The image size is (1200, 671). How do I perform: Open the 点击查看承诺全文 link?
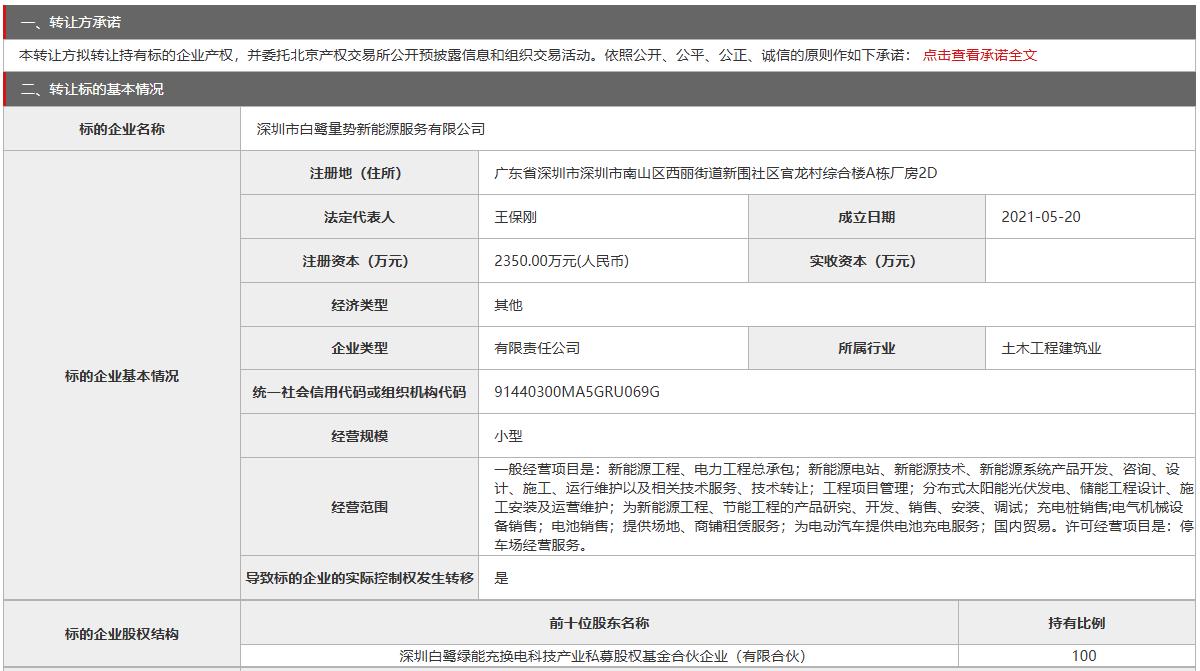click(x=979, y=55)
